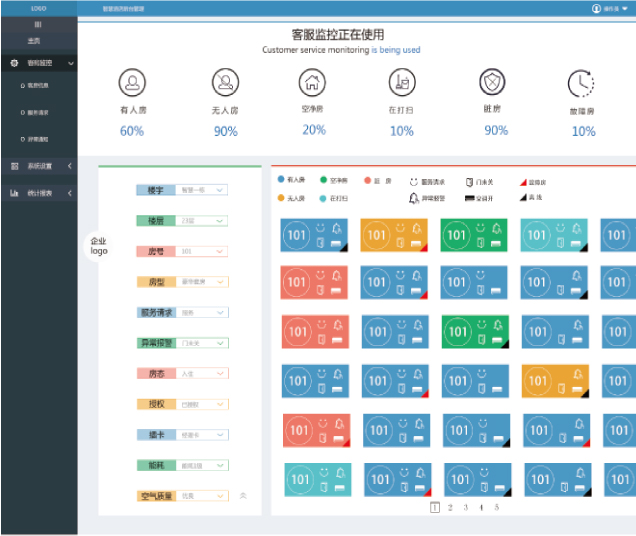This screenshot has width=636, height=536.
Task: Open the 楼宇 building dropdown
Action: (x=202, y=190)
